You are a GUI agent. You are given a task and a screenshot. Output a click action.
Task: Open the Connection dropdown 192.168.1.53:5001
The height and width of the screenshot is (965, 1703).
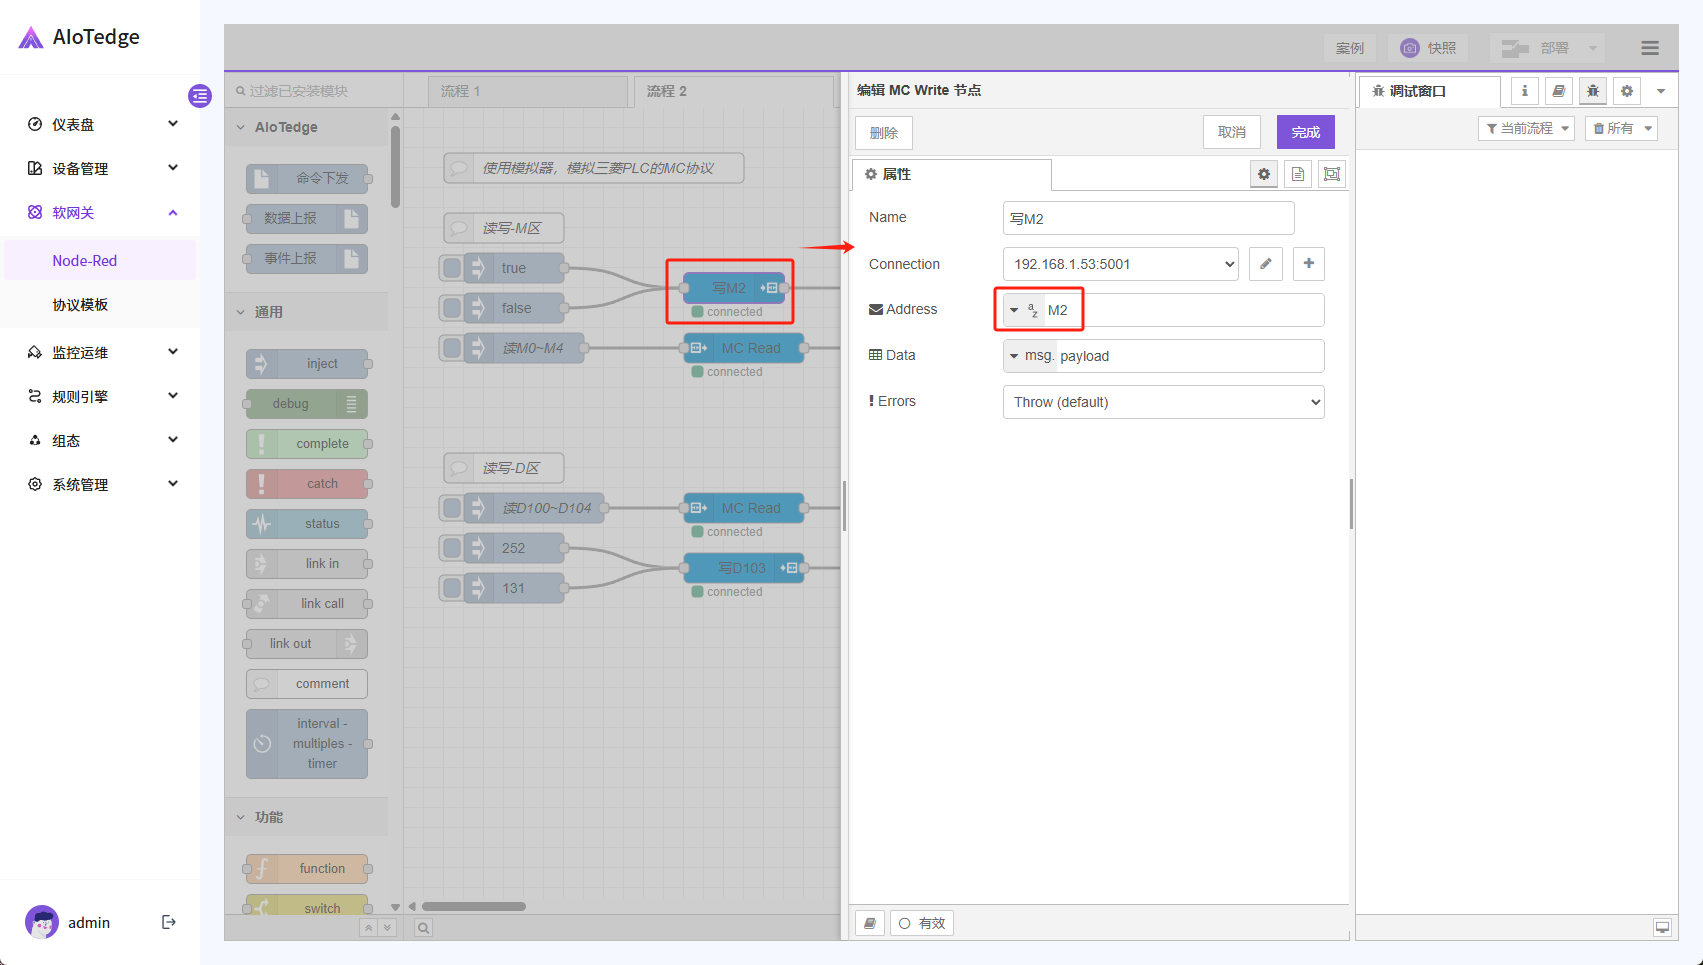tap(1120, 264)
